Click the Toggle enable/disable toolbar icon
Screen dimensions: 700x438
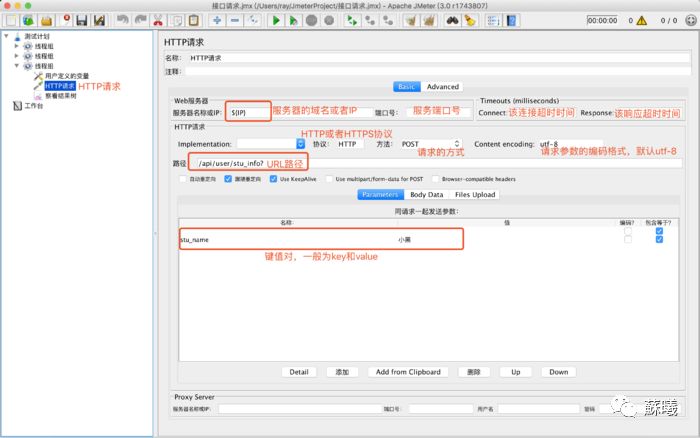pyautogui.click(x=253, y=21)
